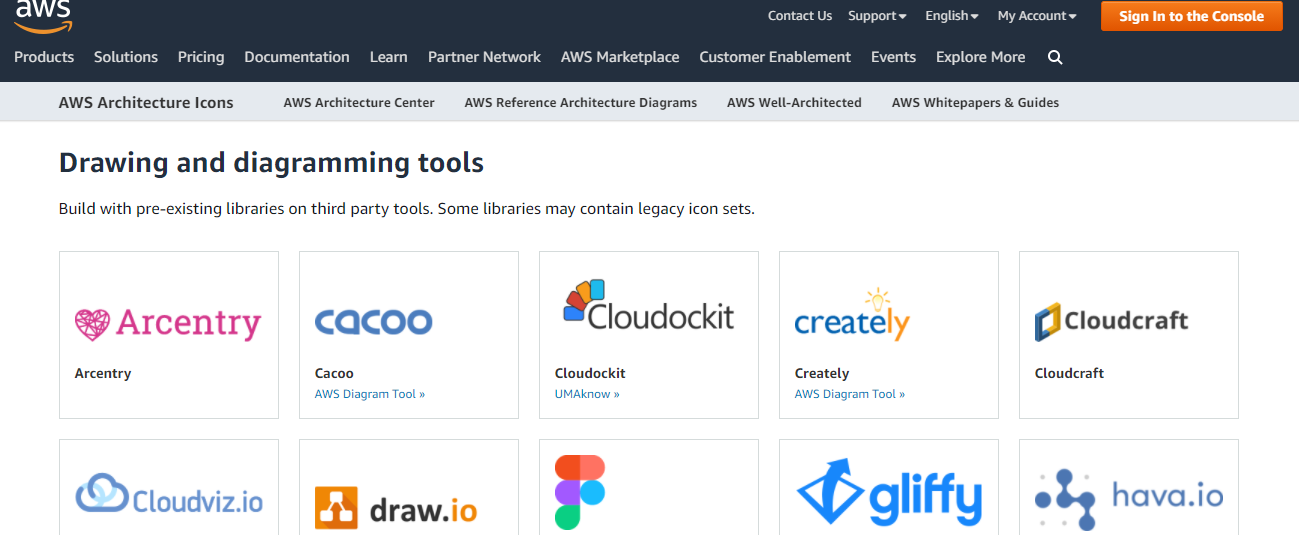1299x535 pixels.
Task: Click the Creately card title text
Action: point(822,373)
